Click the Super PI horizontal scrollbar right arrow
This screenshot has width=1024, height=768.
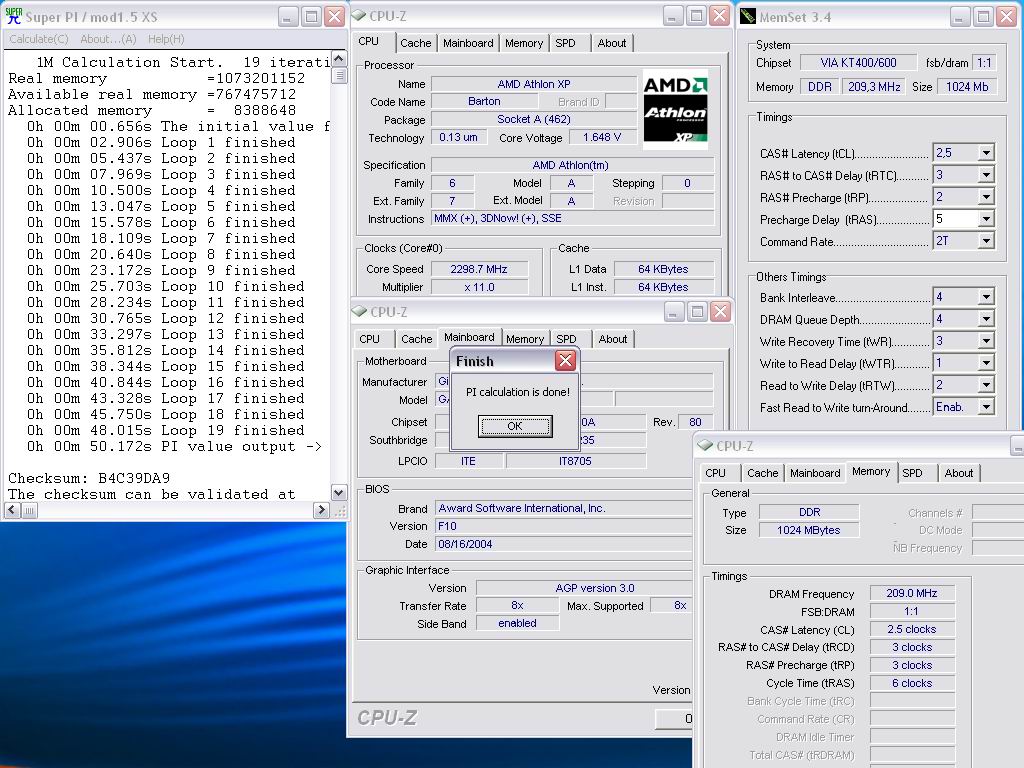pos(321,510)
